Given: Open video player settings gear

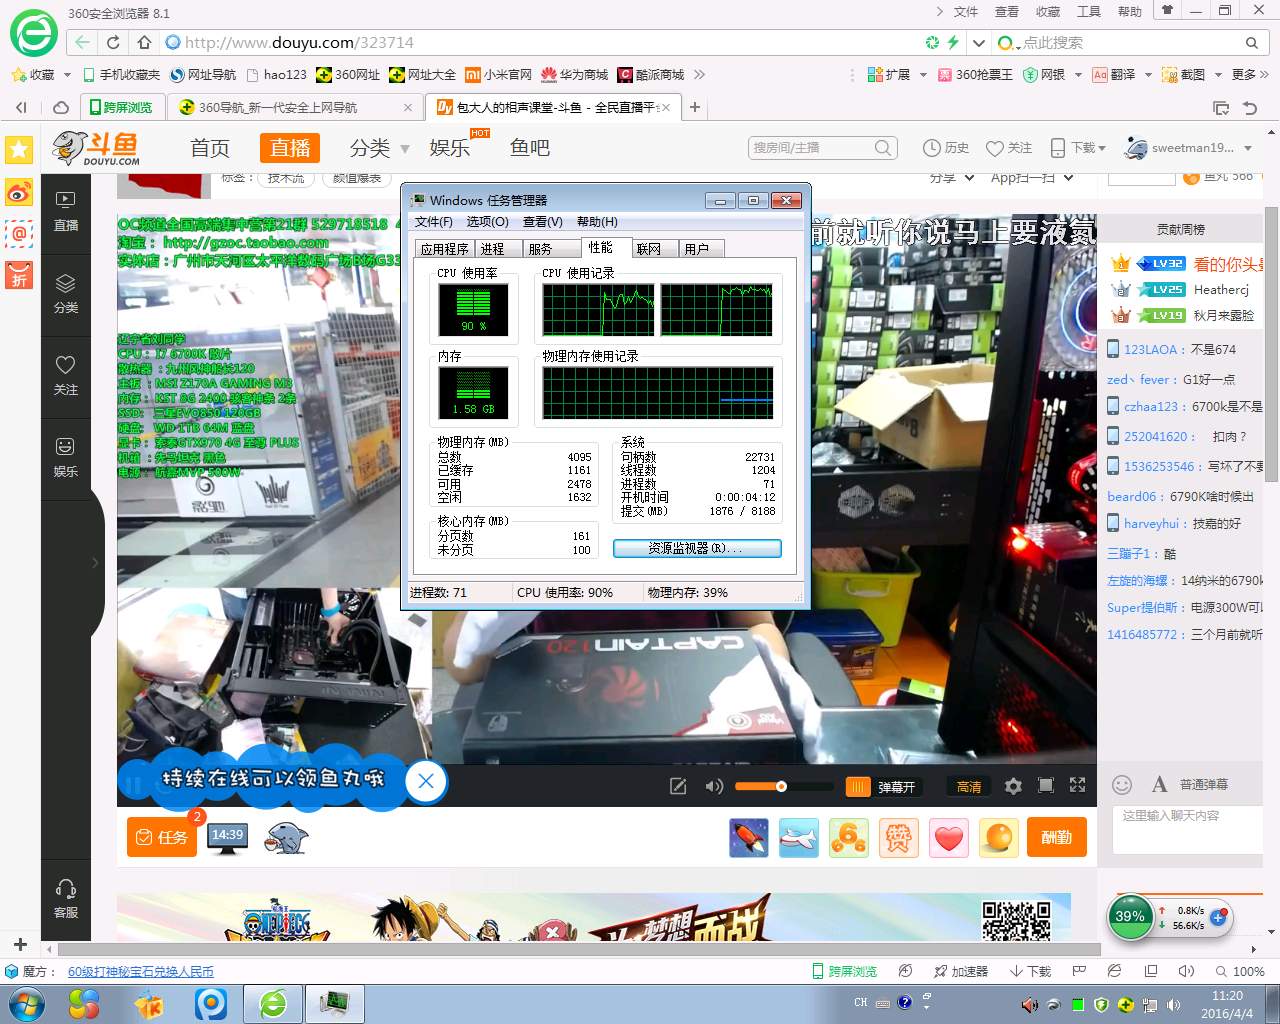Looking at the screenshot, I should (x=1013, y=786).
